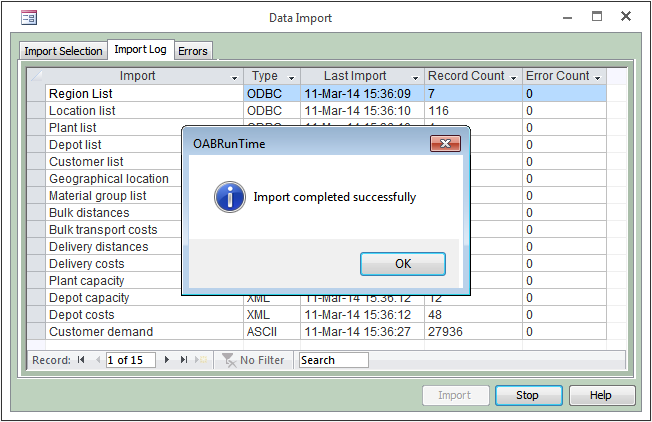The width and height of the screenshot is (652, 422).
Task: Click the Plant list cell
Action: [x=114, y=128]
